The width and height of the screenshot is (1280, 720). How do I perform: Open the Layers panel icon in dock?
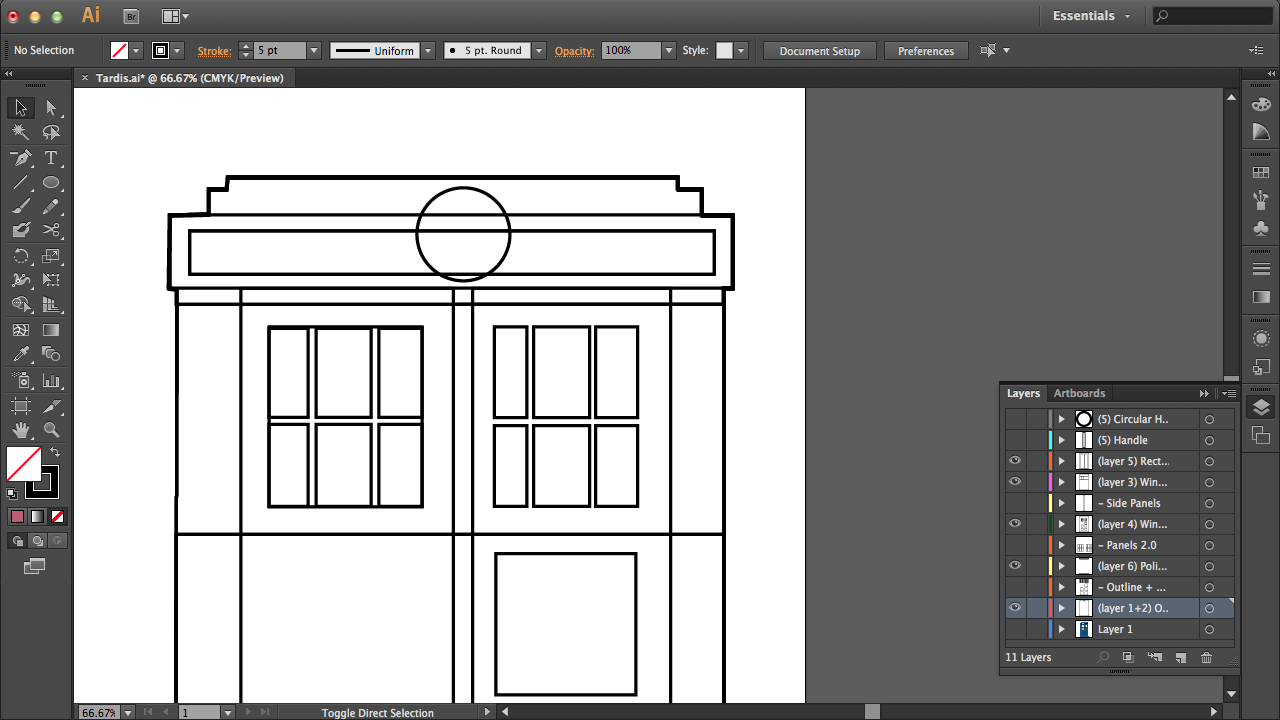click(1261, 407)
